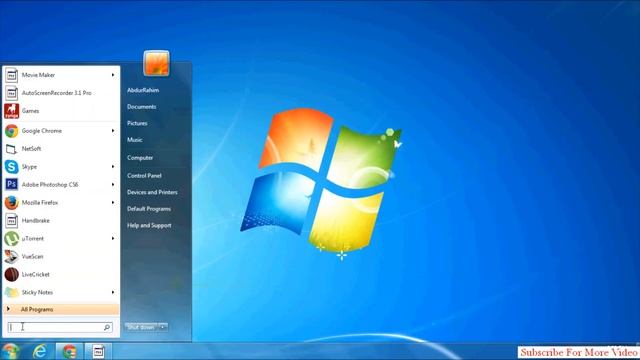Viewport: 640px width, 360px height.
Task: Open Default Programs
Action: coord(149,209)
